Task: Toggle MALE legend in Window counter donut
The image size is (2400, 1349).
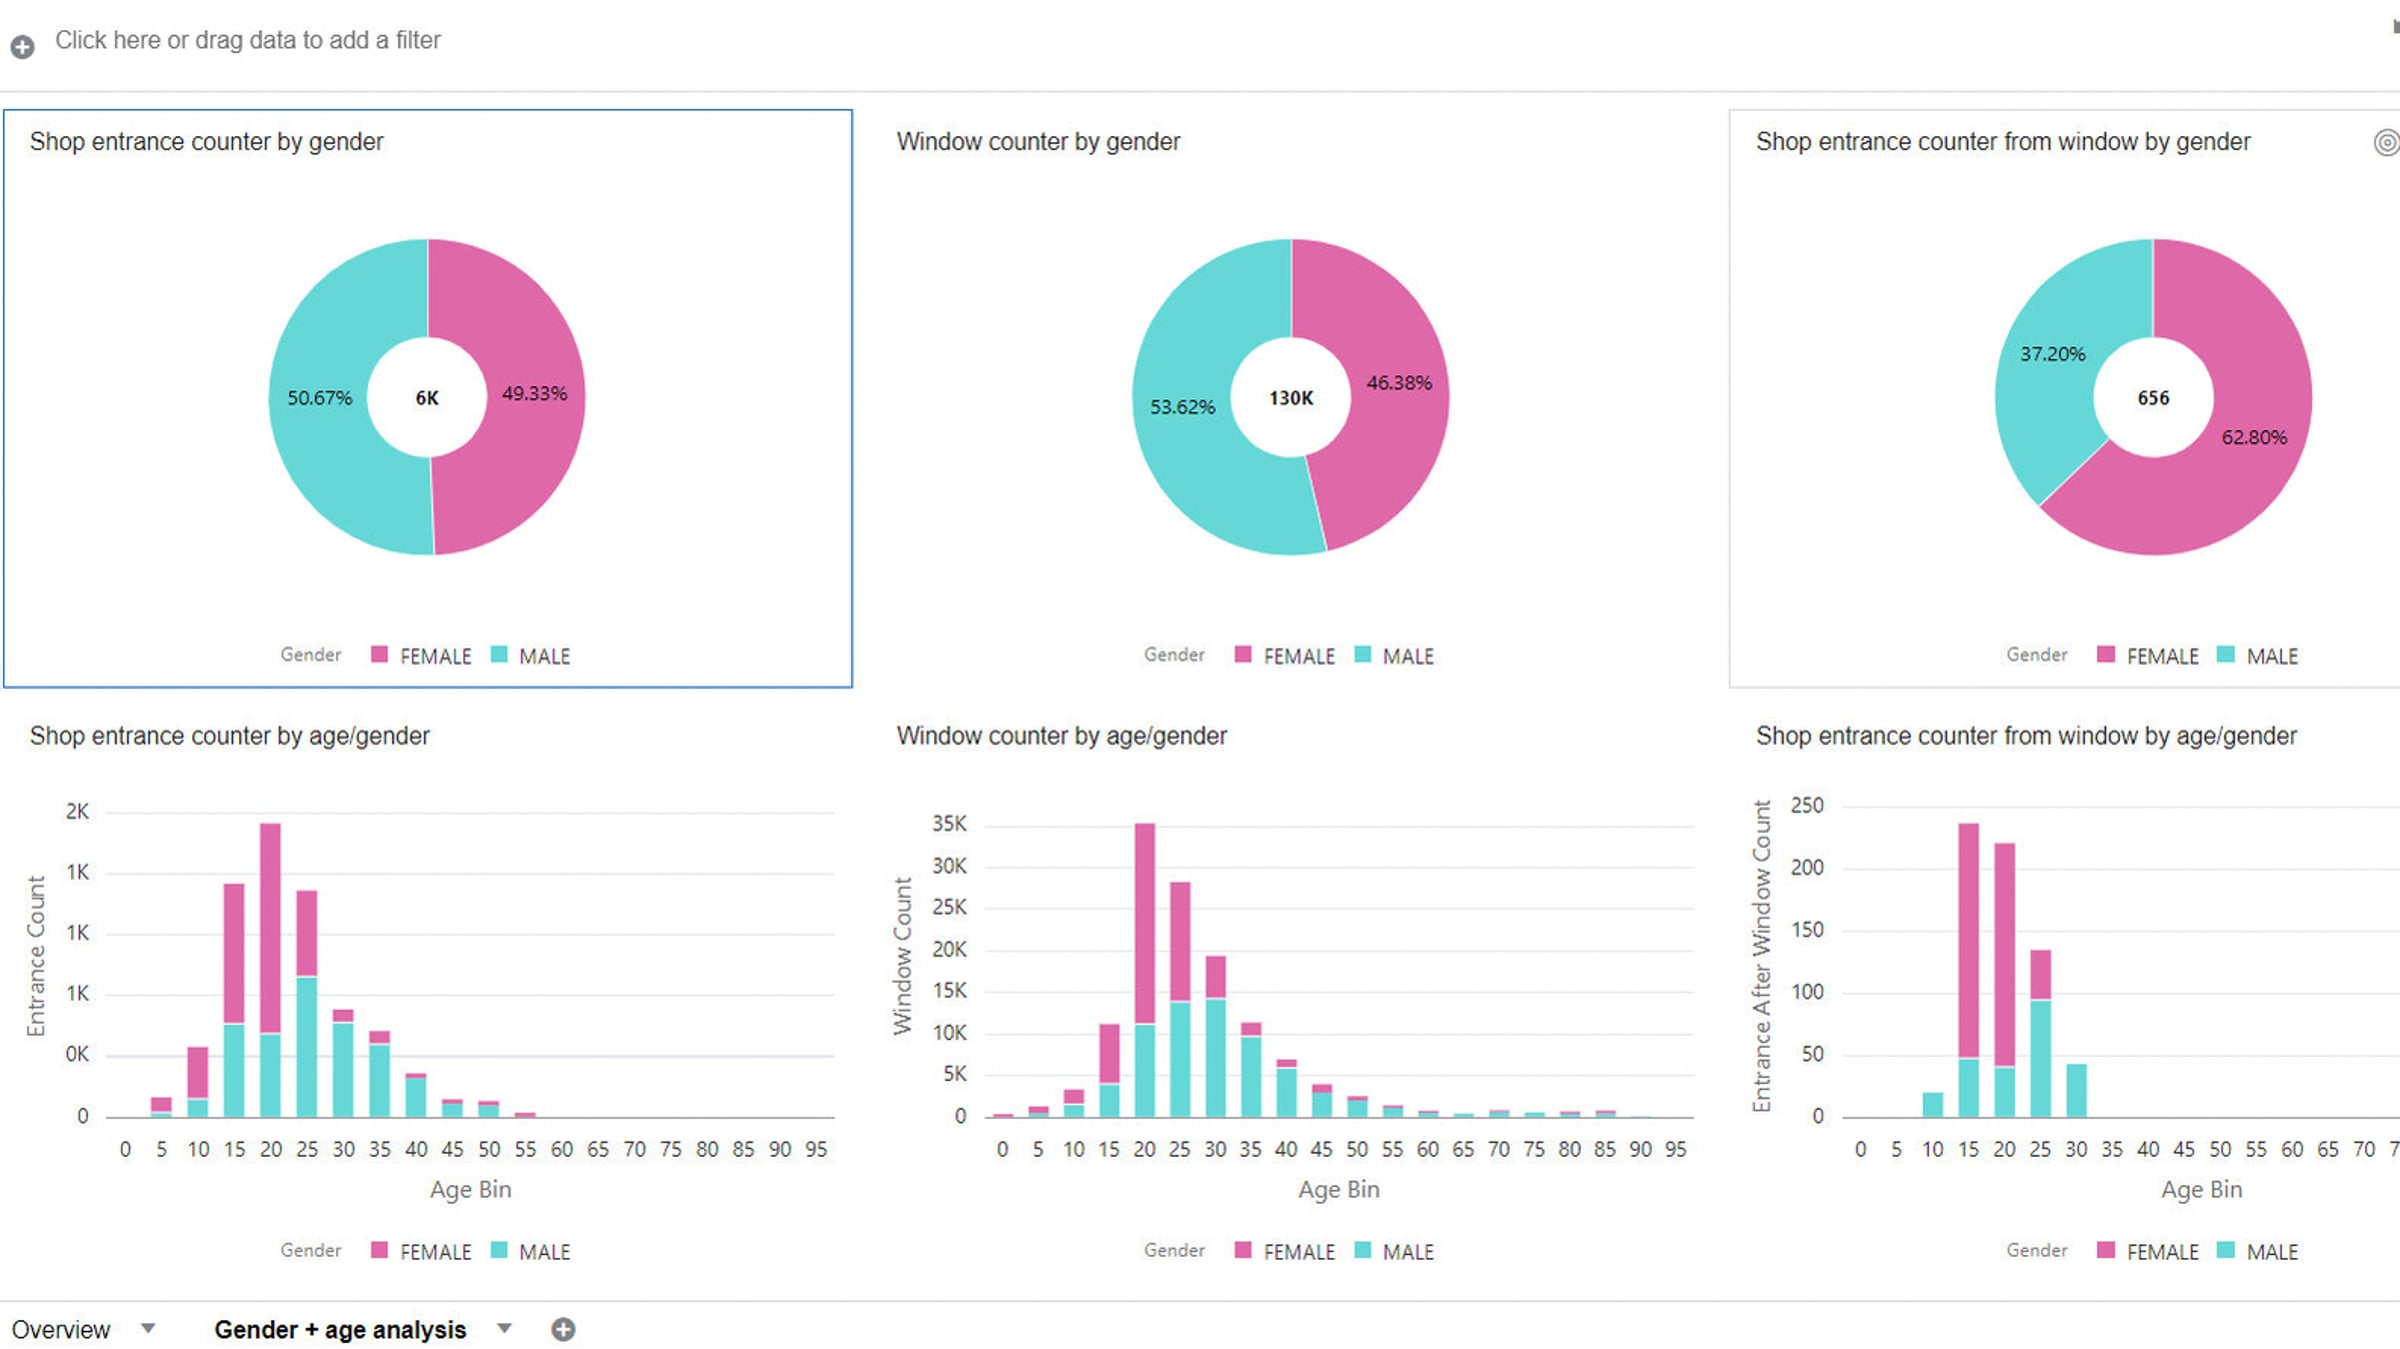Action: [1407, 656]
